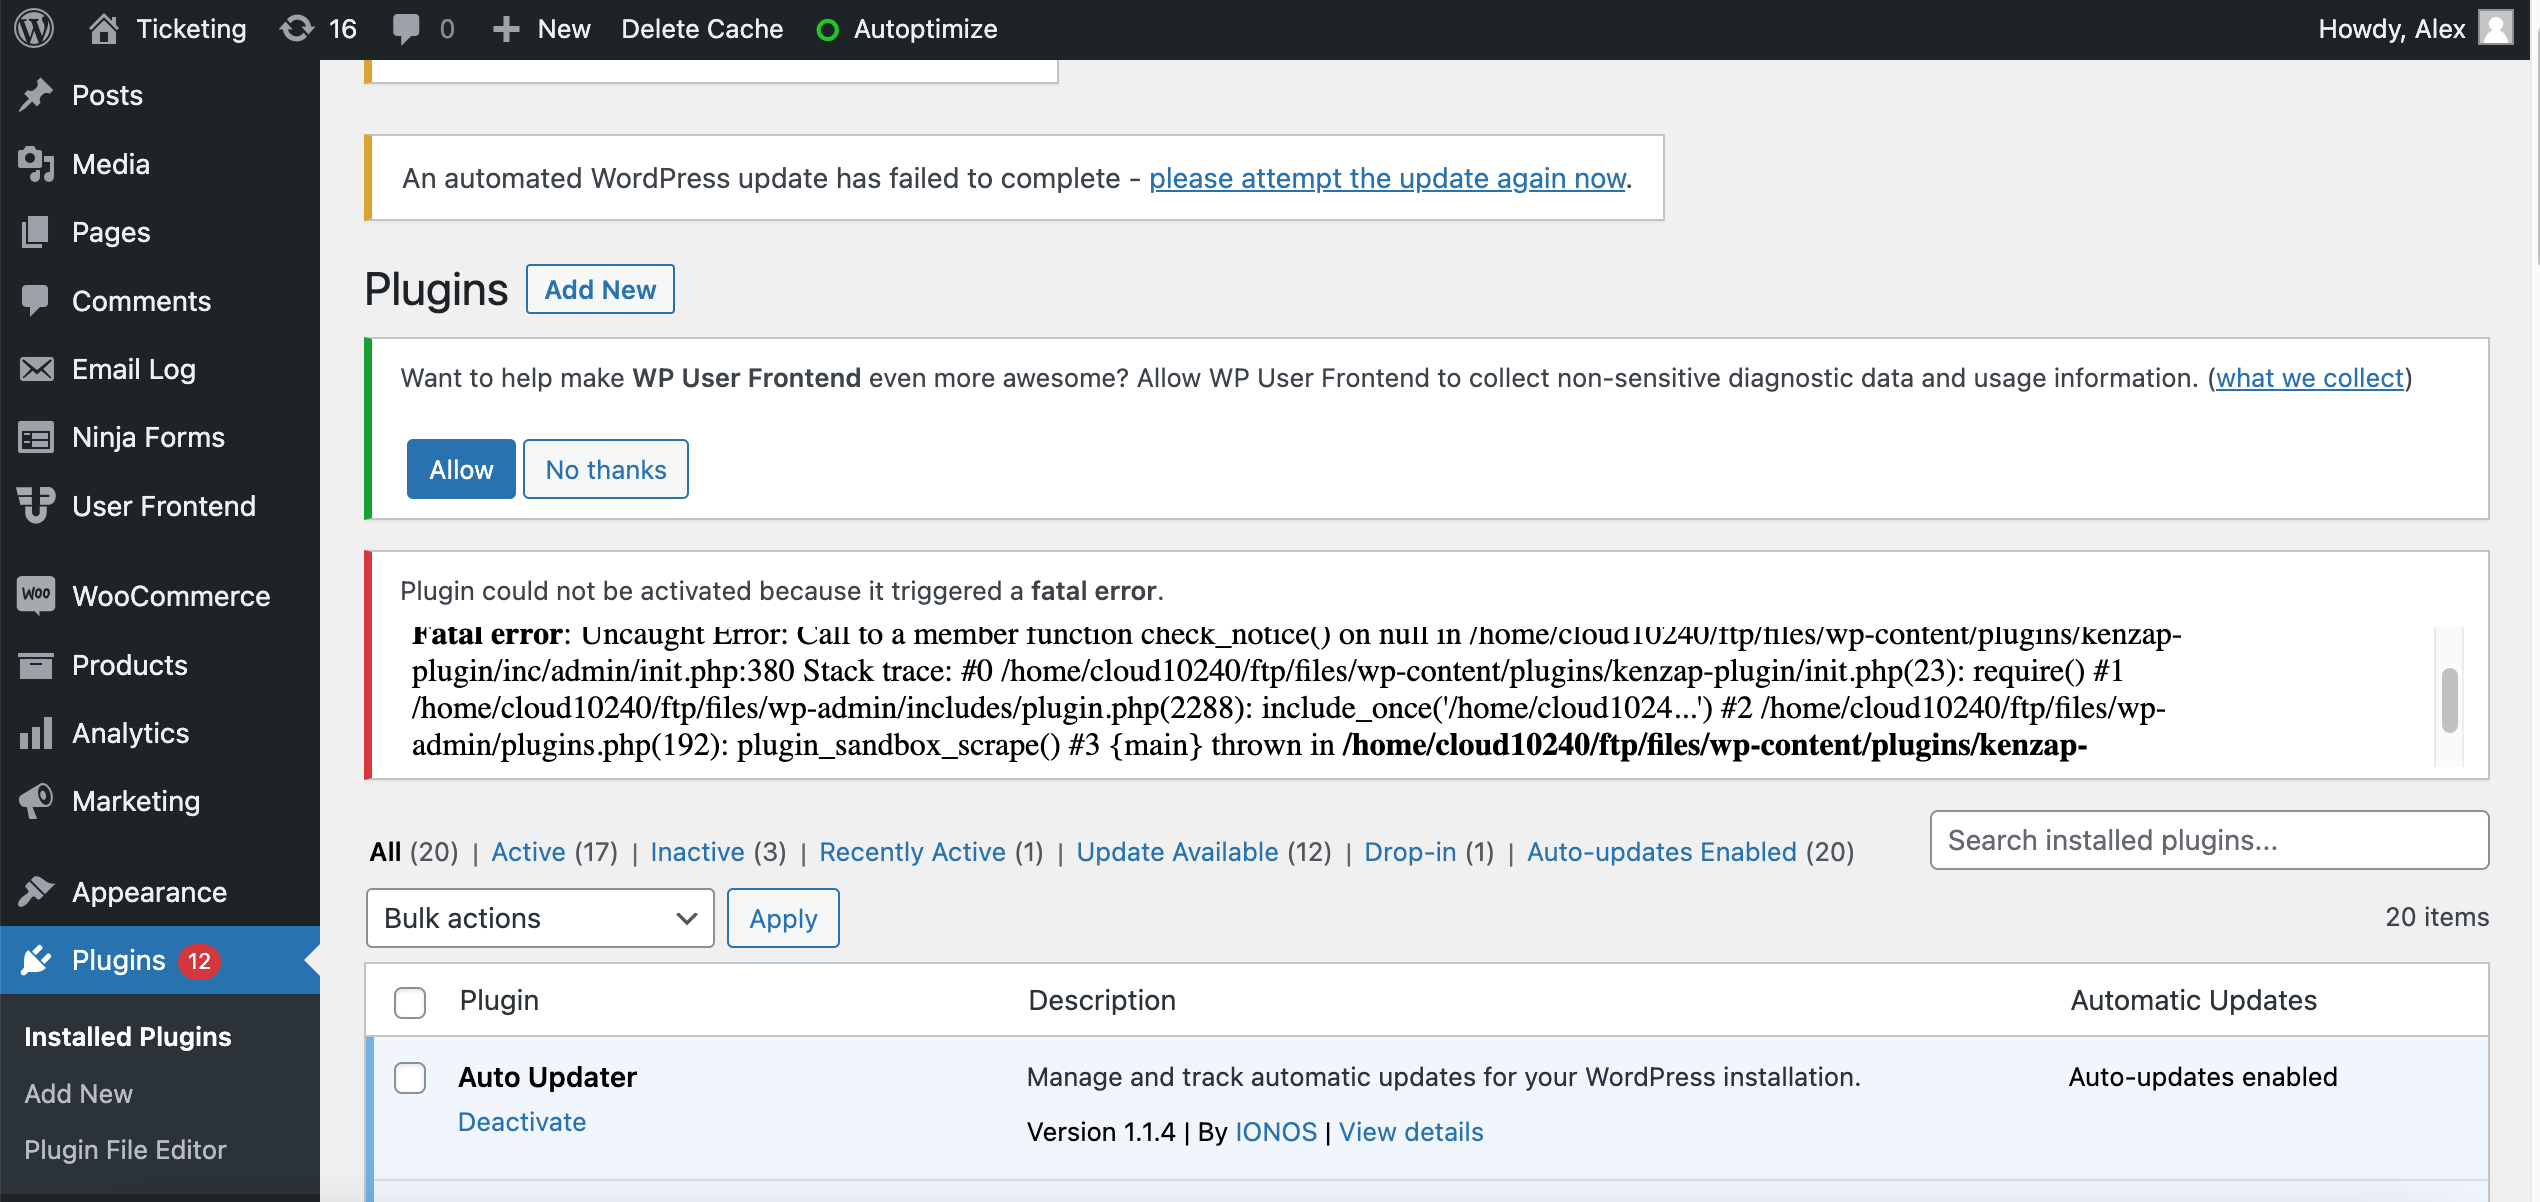Click the Ticketing home icon
2540x1202 pixels.
104,28
